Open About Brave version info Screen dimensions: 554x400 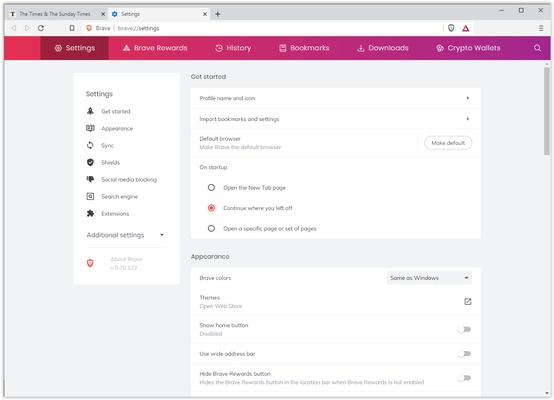[126, 263]
